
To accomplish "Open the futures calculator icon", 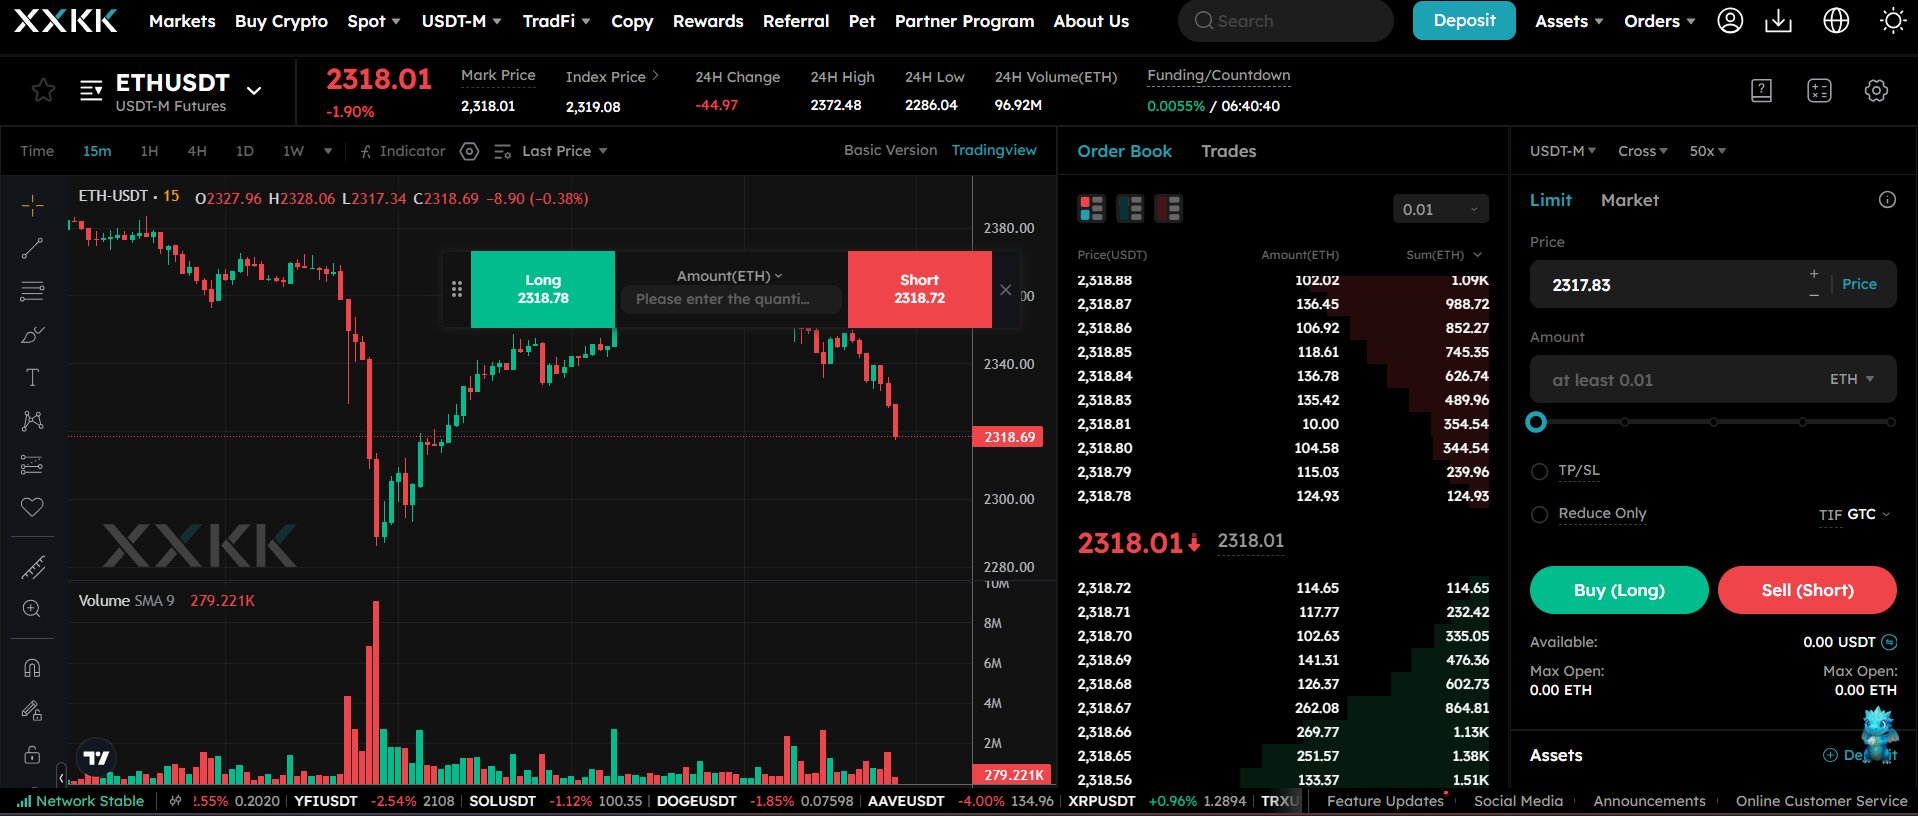I will pyautogui.click(x=1819, y=91).
